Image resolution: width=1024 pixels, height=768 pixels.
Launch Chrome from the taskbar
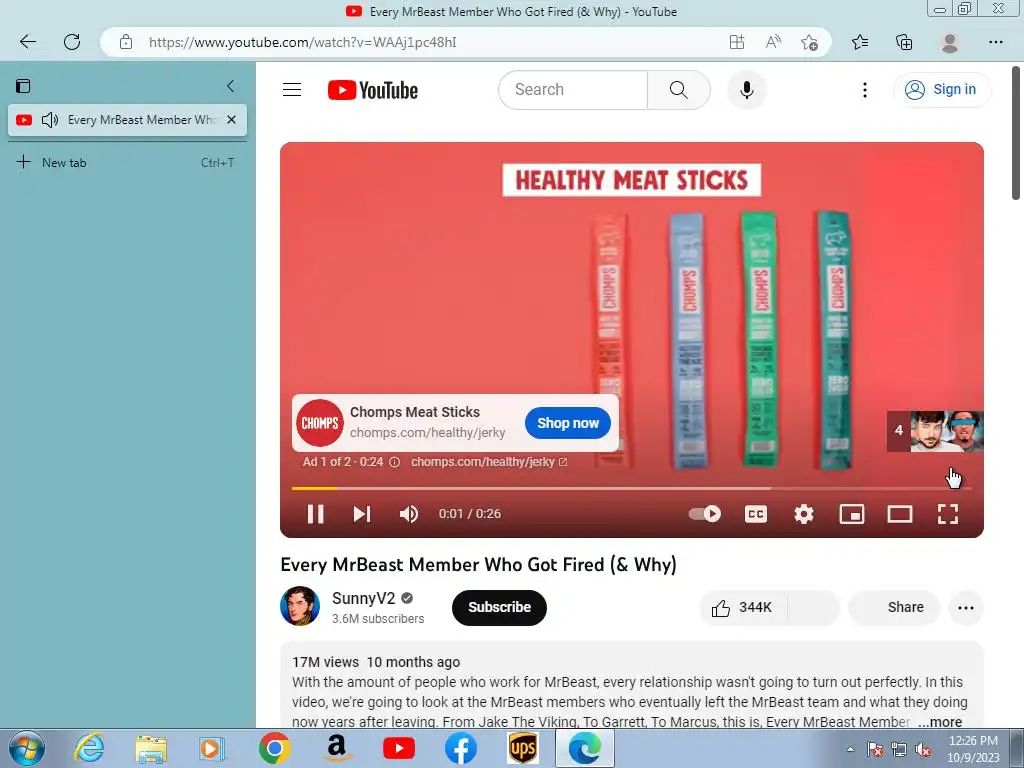coord(274,748)
